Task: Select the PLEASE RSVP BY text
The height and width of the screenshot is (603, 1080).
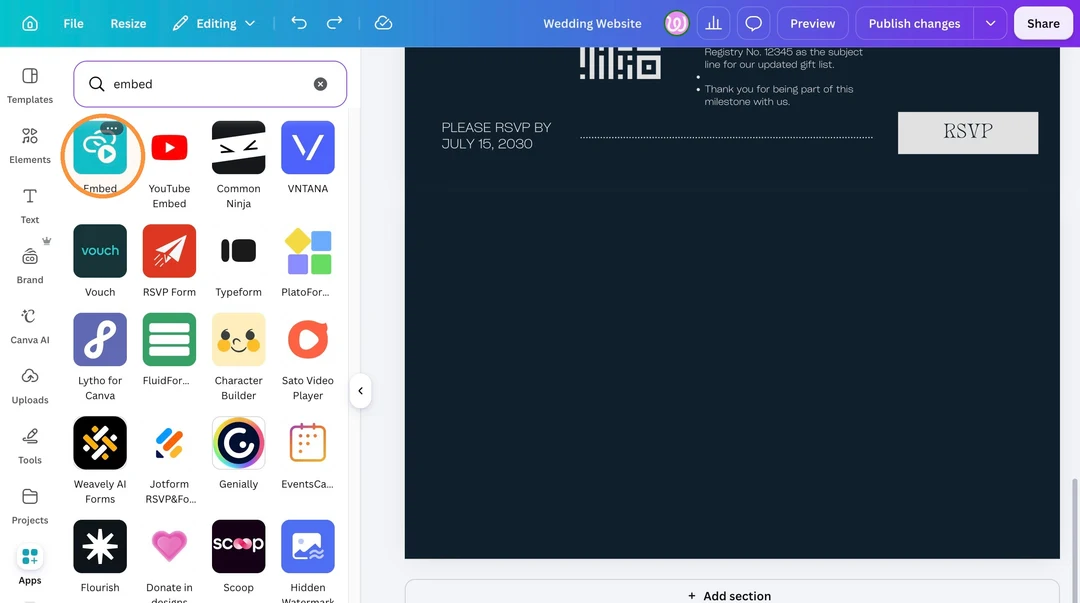Action: click(x=496, y=136)
